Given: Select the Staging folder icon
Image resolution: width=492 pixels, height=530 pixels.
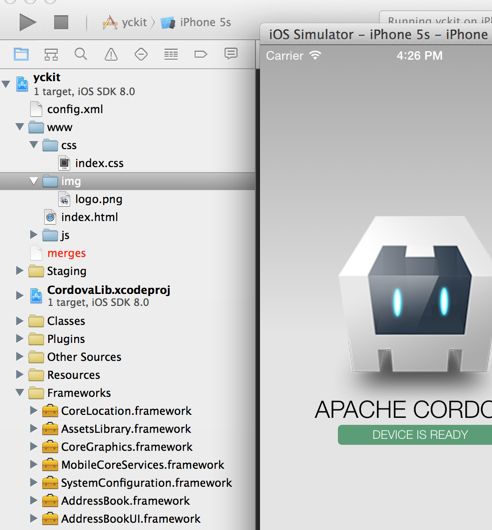Looking at the screenshot, I should click(36, 271).
